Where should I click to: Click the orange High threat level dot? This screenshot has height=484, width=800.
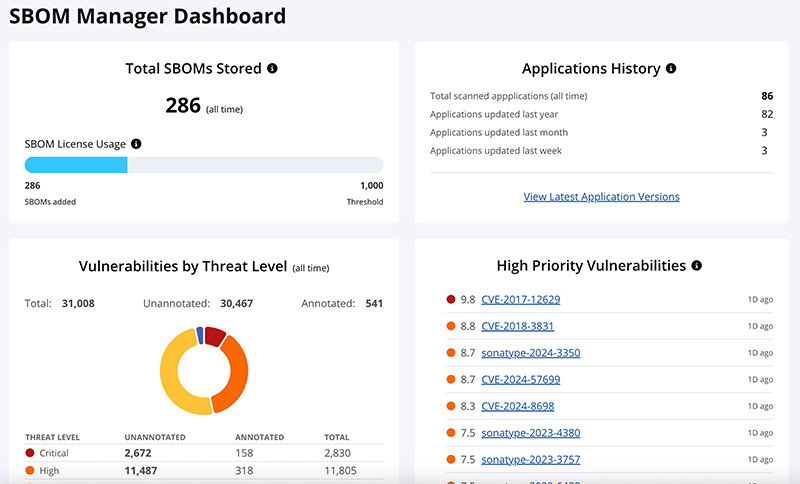click(x=30, y=471)
